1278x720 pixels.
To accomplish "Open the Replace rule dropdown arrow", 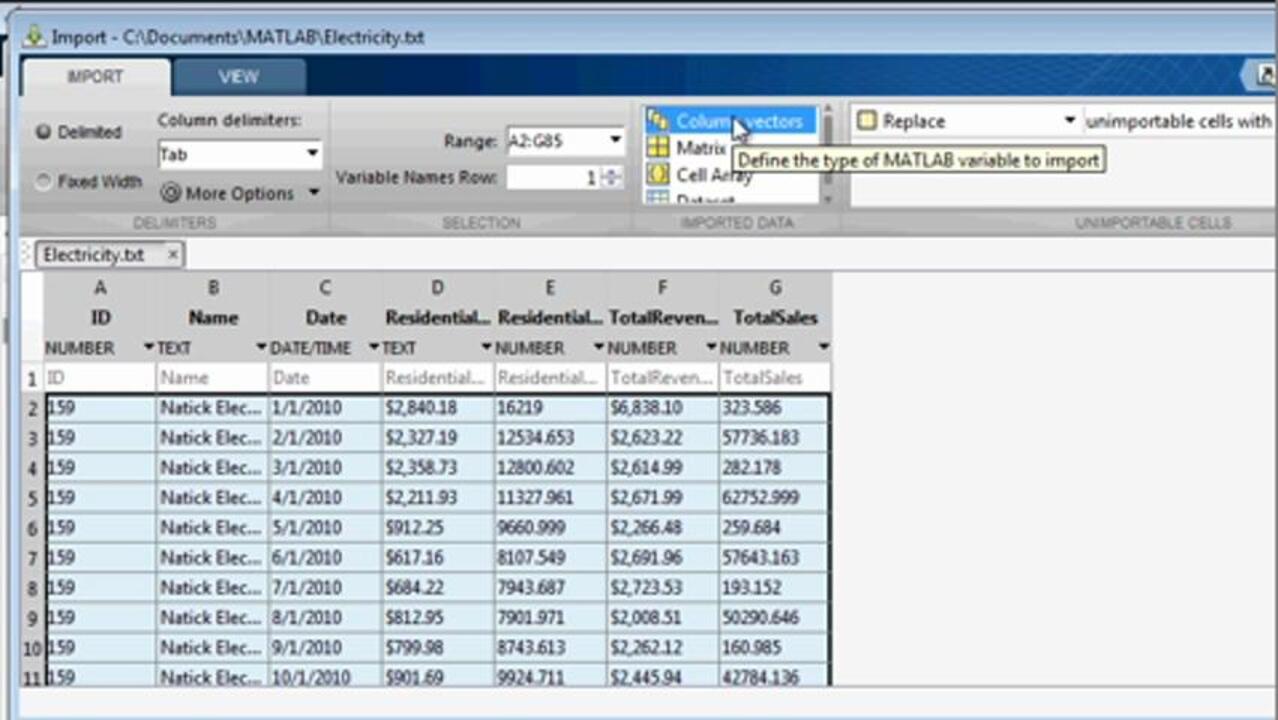I will pyautogui.click(x=1069, y=121).
